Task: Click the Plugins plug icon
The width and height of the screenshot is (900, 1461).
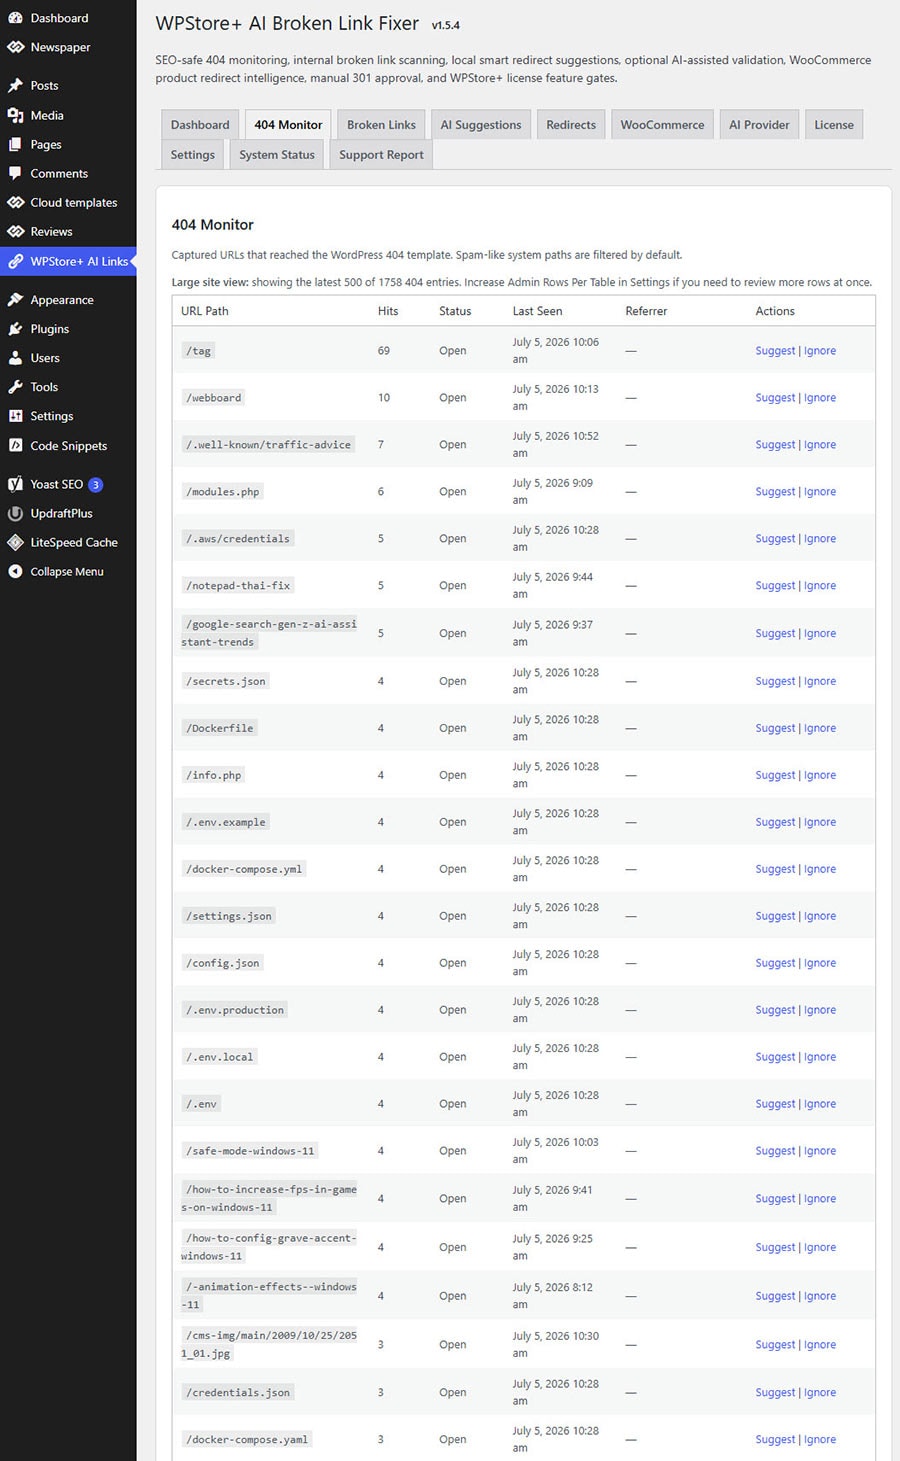Action: click(15, 329)
